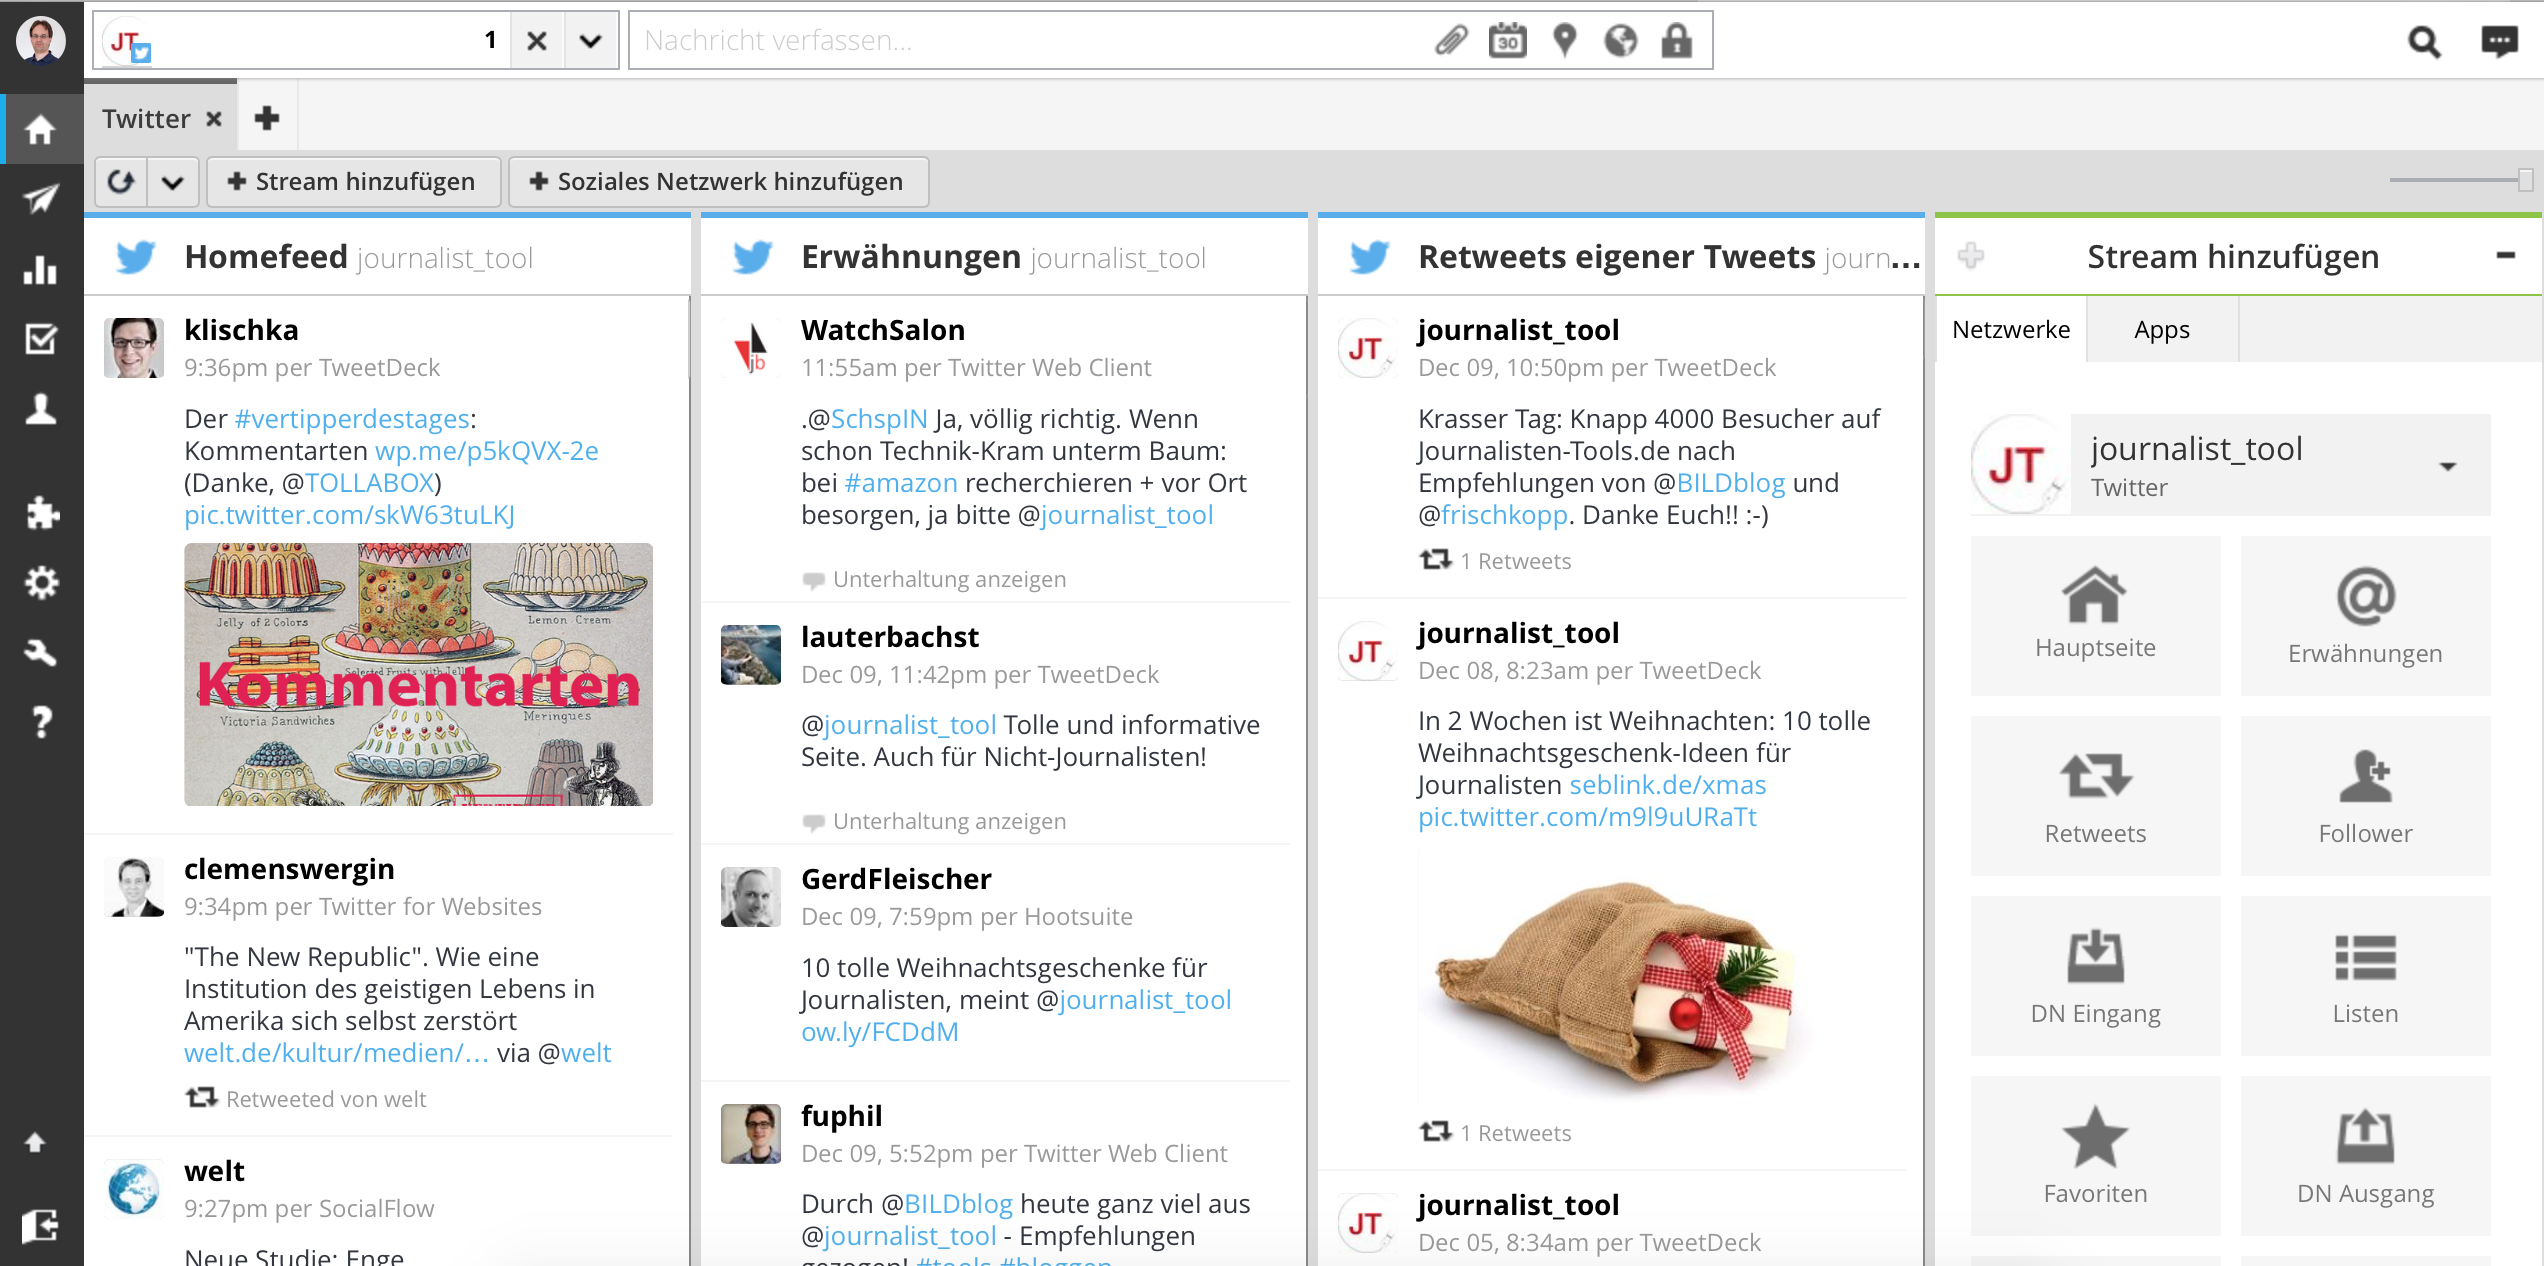The image size is (2544, 1266).
Task: Open GerdFleischer's profile name
Action: coord(896,878)
